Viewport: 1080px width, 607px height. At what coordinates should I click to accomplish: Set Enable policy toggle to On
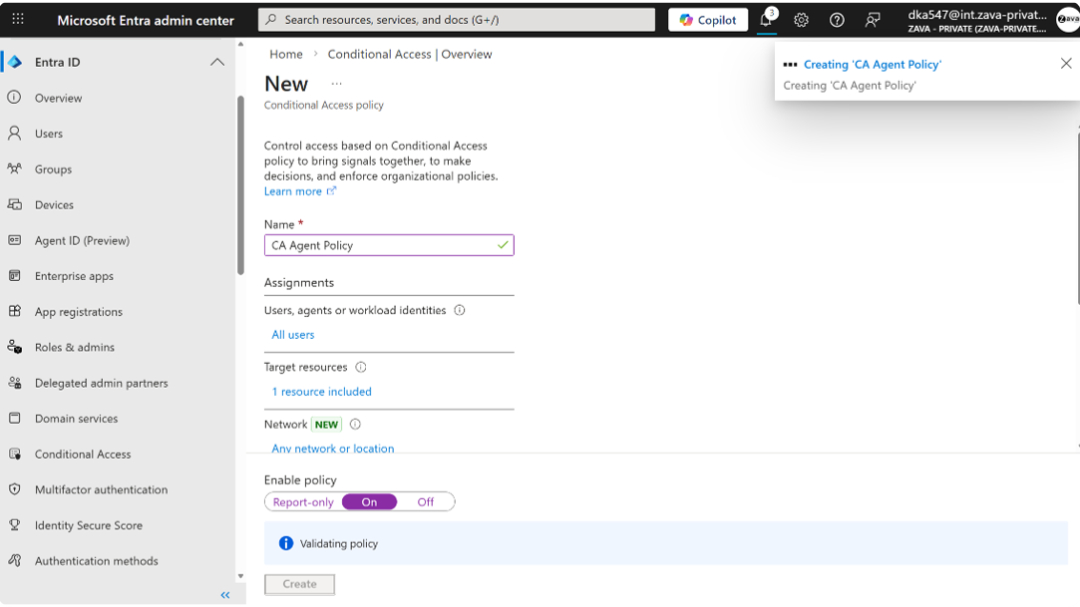369,502
